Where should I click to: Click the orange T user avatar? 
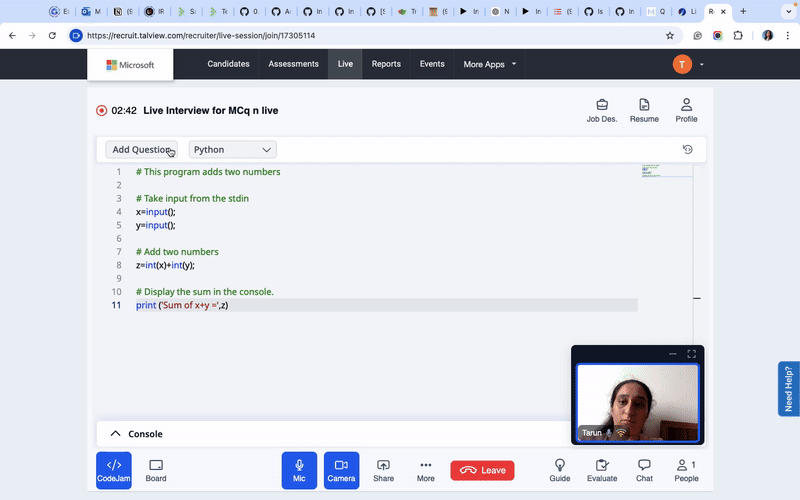coord(682,64)
